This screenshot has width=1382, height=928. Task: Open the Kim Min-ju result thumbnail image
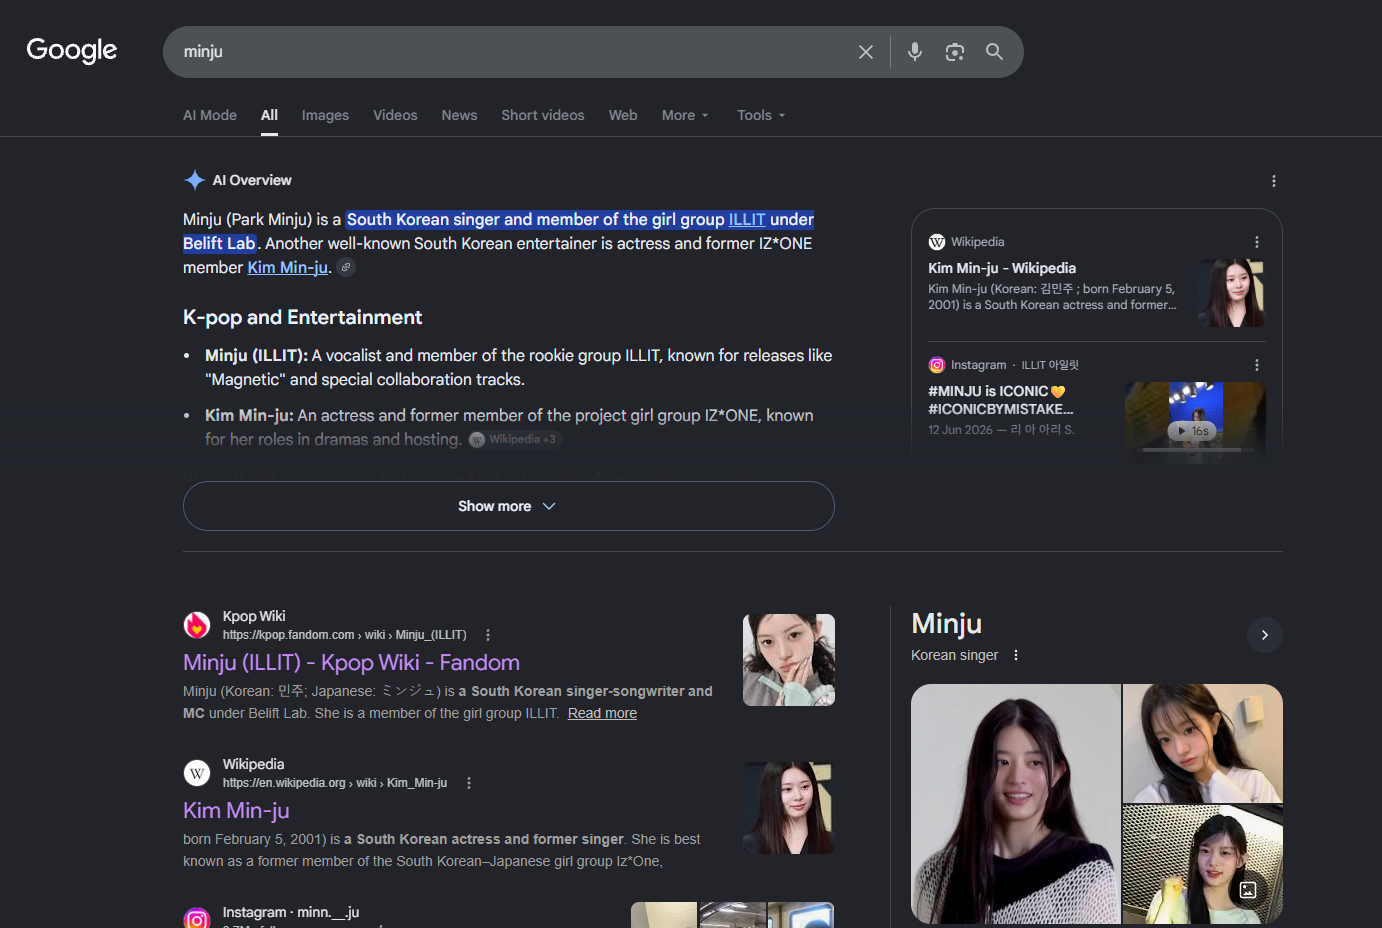click(x=789, y=808)
